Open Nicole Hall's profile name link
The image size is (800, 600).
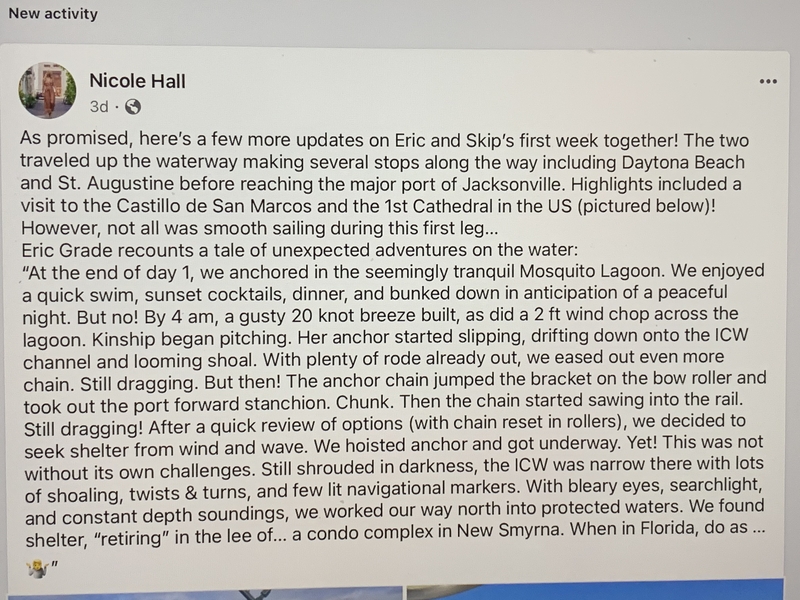137,81
